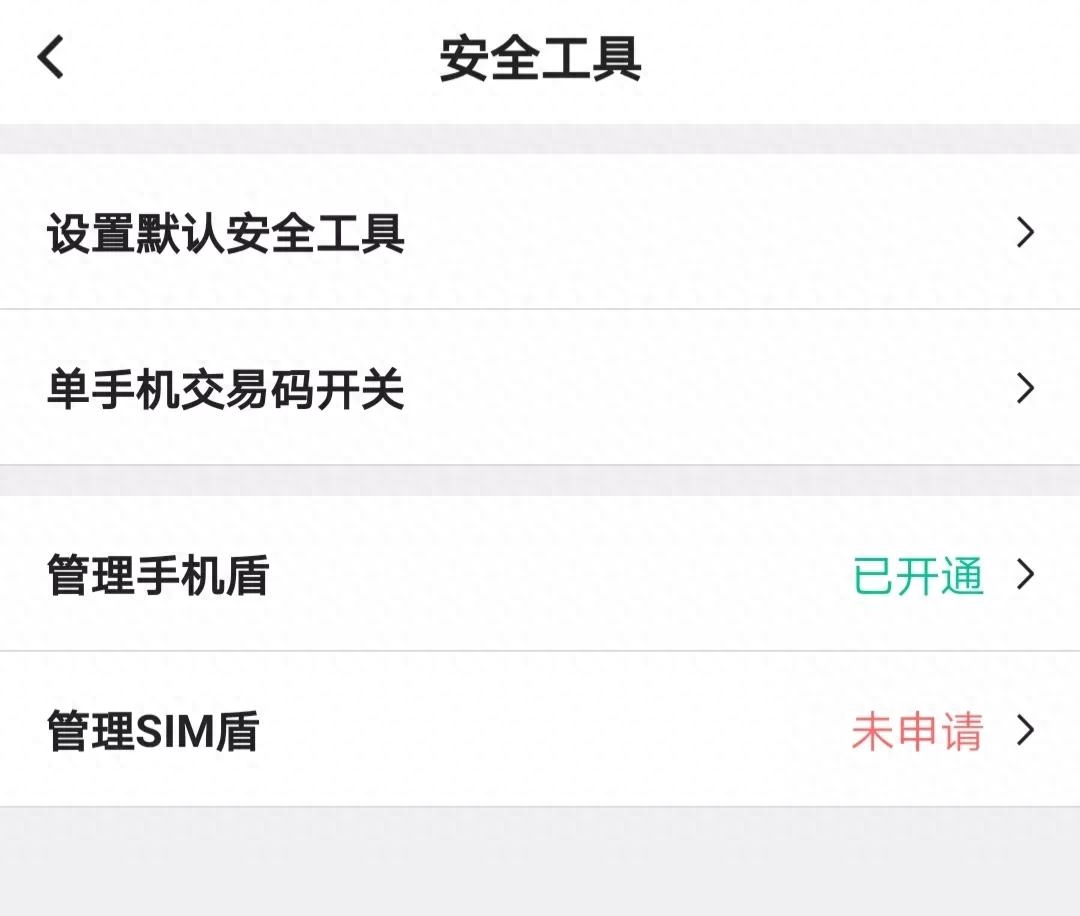Open 管理SIM盾 entry
Image resolution: width=1080 pixels, height=916 pixels.
pos(540,730)
